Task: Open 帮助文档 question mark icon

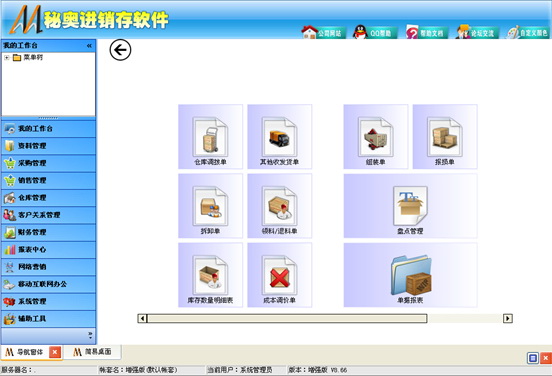Action: (x=426, y=33)
